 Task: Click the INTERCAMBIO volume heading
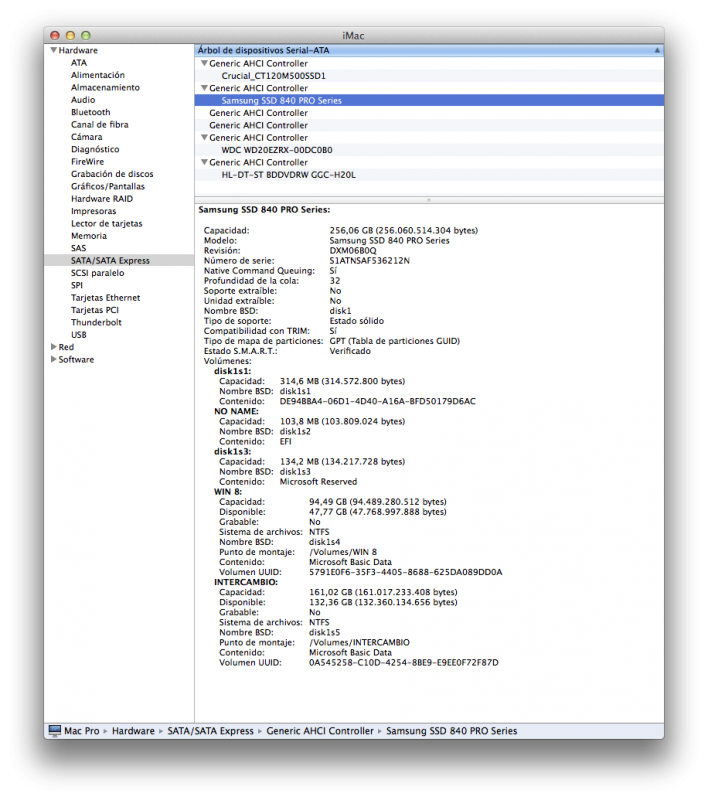pos(245,582)
